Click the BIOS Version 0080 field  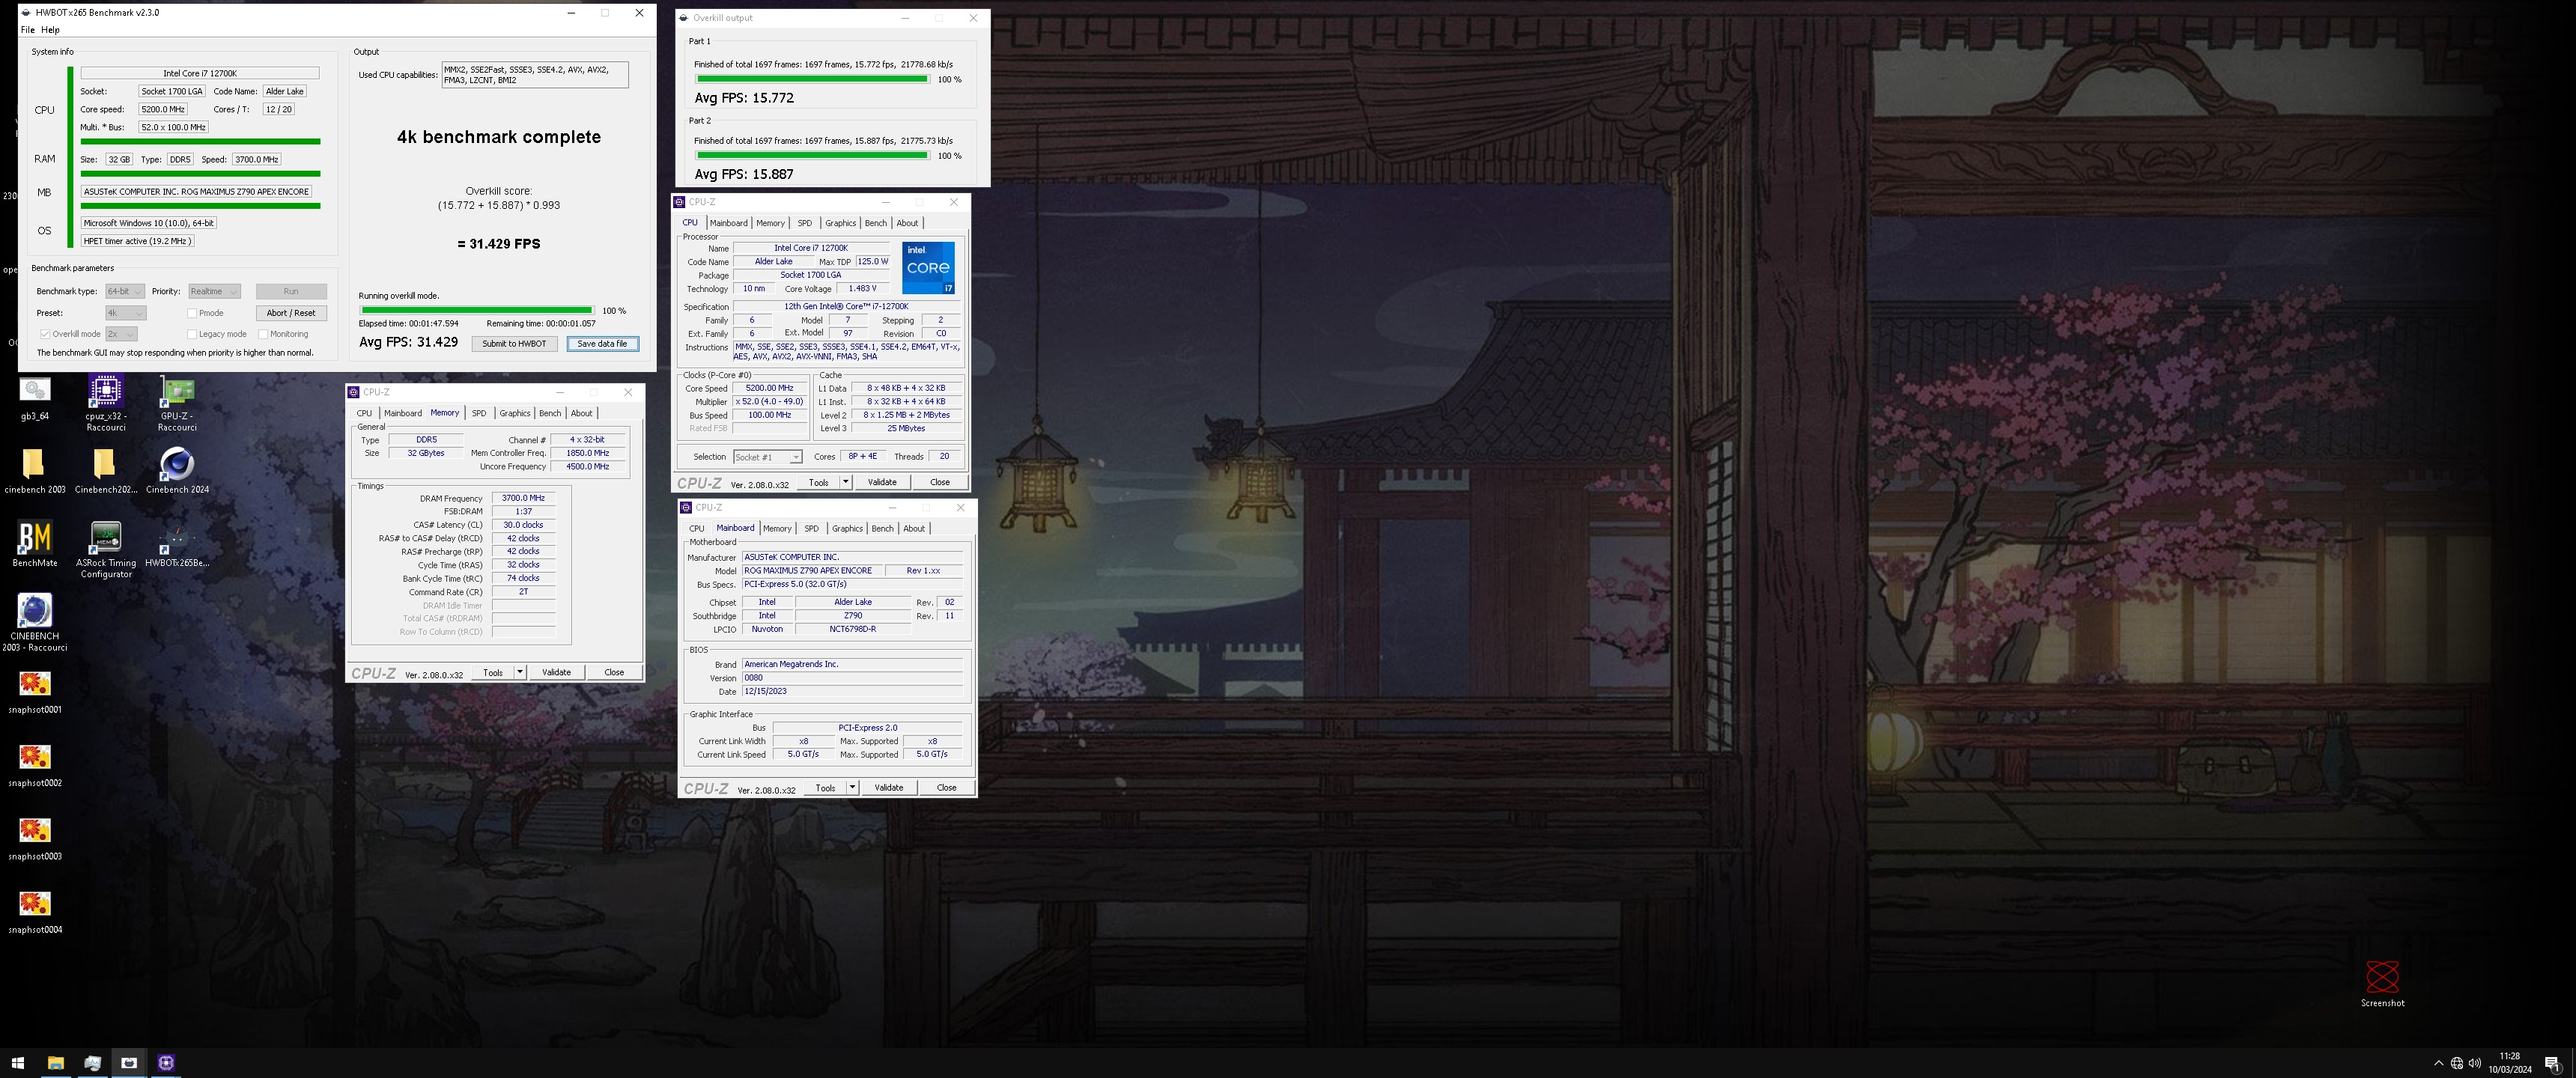coord(852,678)
